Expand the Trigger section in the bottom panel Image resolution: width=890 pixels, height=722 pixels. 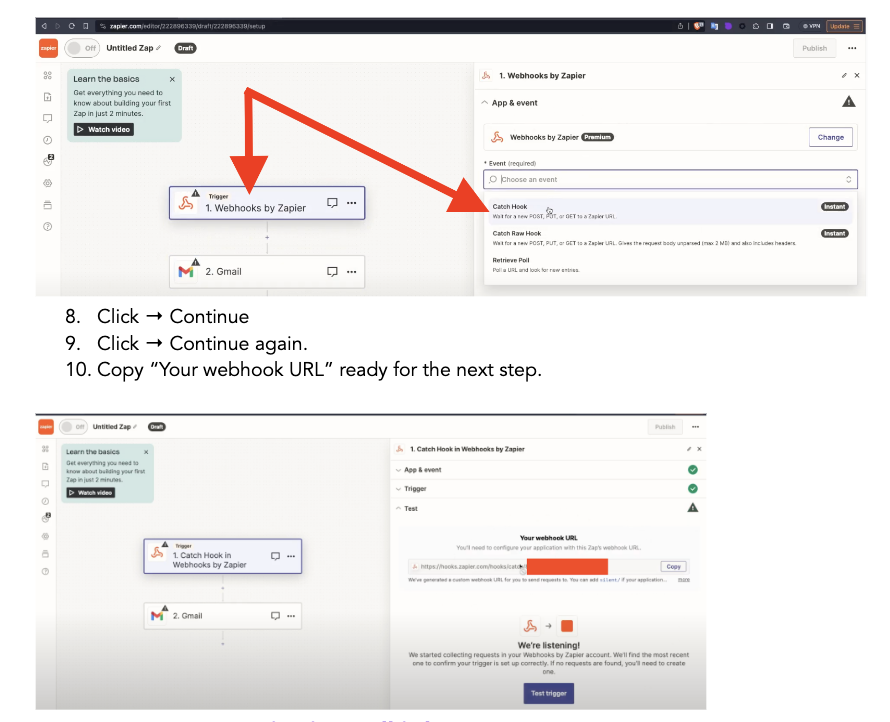(415, 489)
